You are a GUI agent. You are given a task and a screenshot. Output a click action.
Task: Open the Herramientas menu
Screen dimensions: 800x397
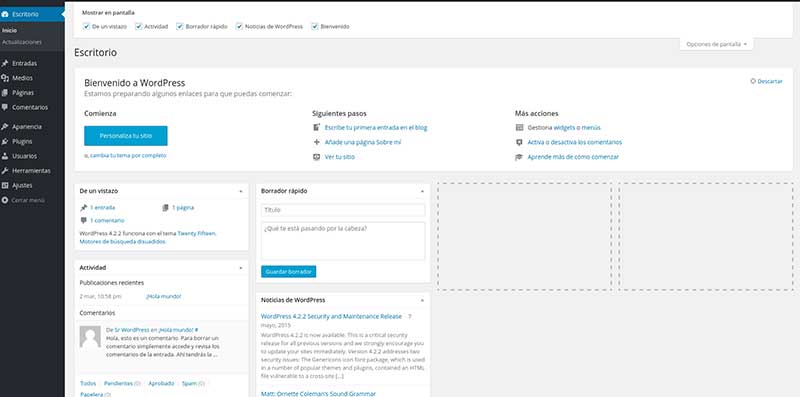point(32,170)
